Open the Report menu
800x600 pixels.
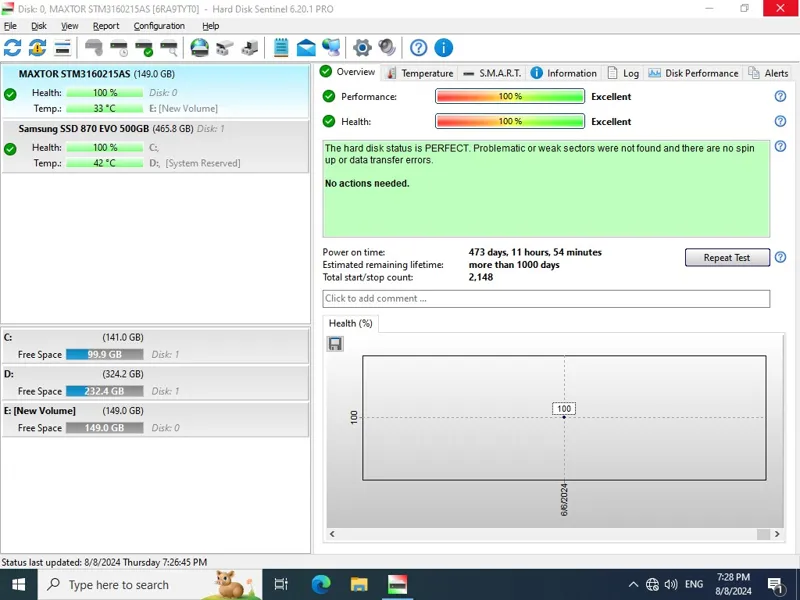coord(106,26)
